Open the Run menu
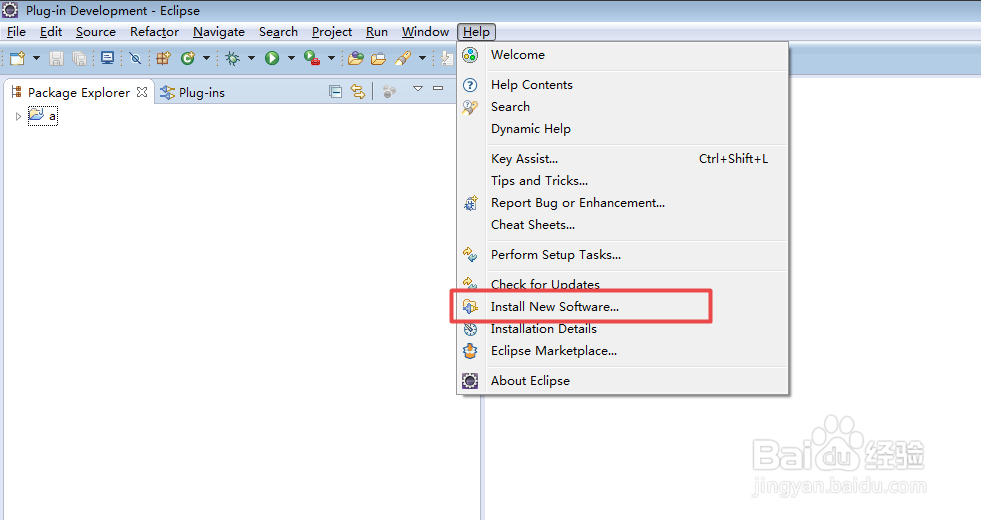The width and height of the screenshot is (981, 520). click(377, 32)
